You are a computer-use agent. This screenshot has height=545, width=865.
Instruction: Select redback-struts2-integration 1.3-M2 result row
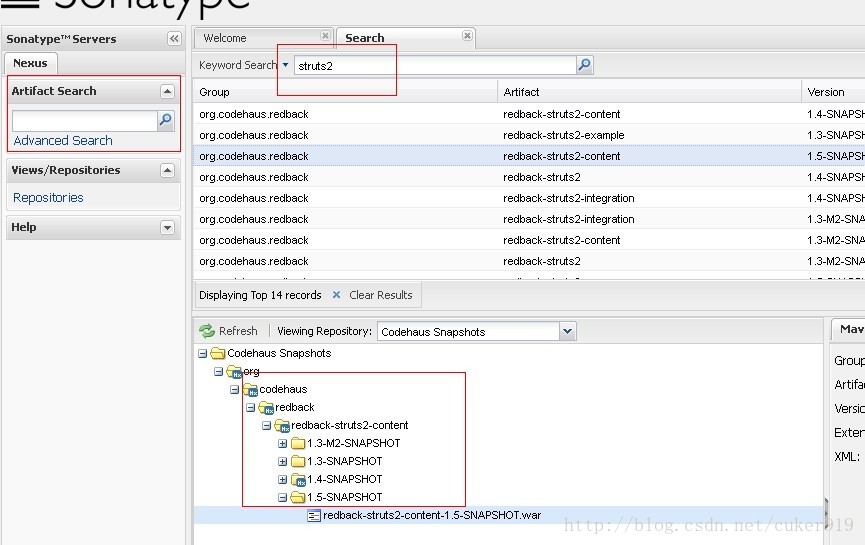529,219
